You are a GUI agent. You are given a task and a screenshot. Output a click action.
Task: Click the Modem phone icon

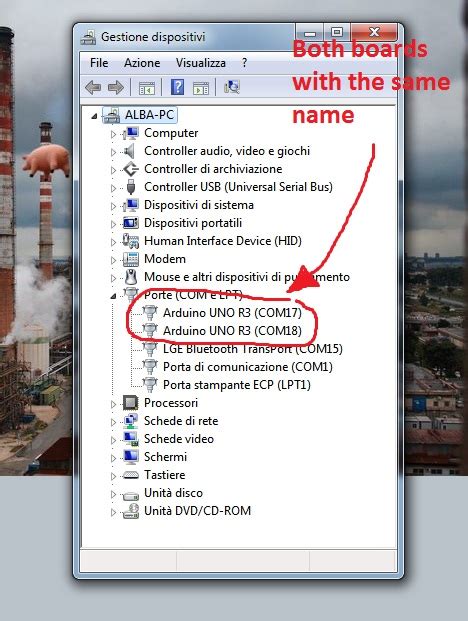pyautogui.click(x=131, y=259)
